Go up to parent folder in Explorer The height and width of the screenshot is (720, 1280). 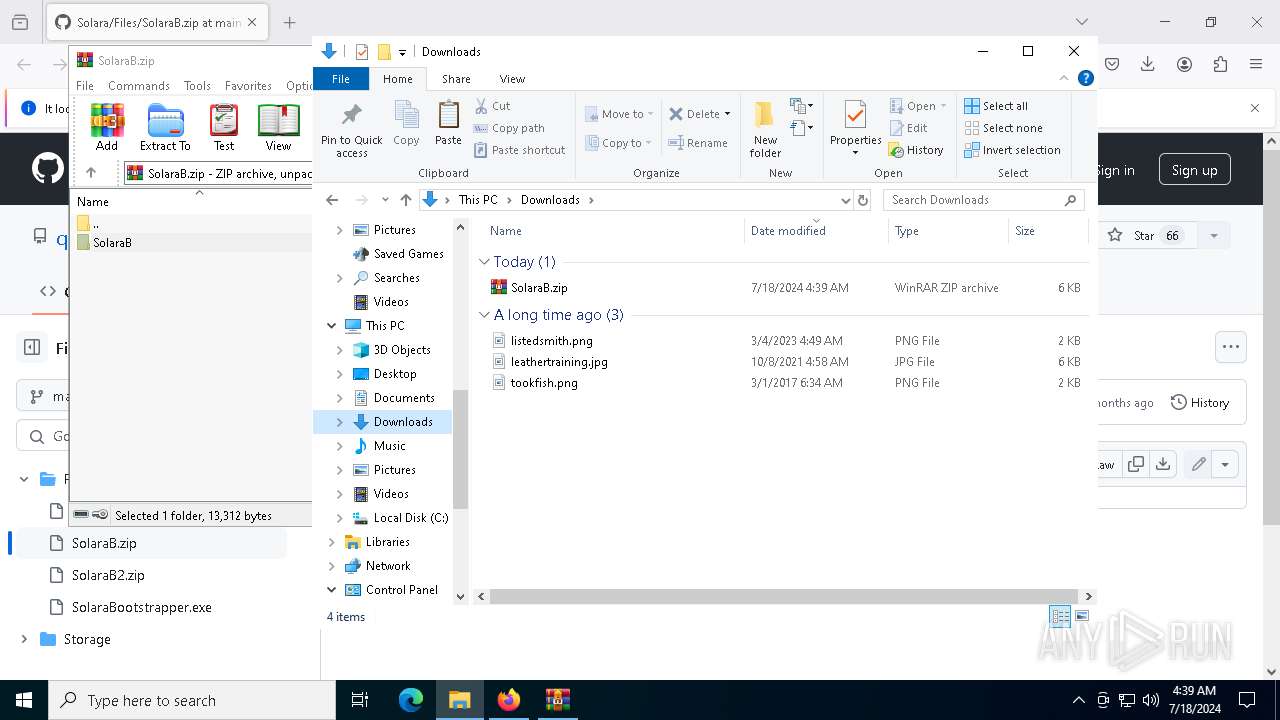405,200
